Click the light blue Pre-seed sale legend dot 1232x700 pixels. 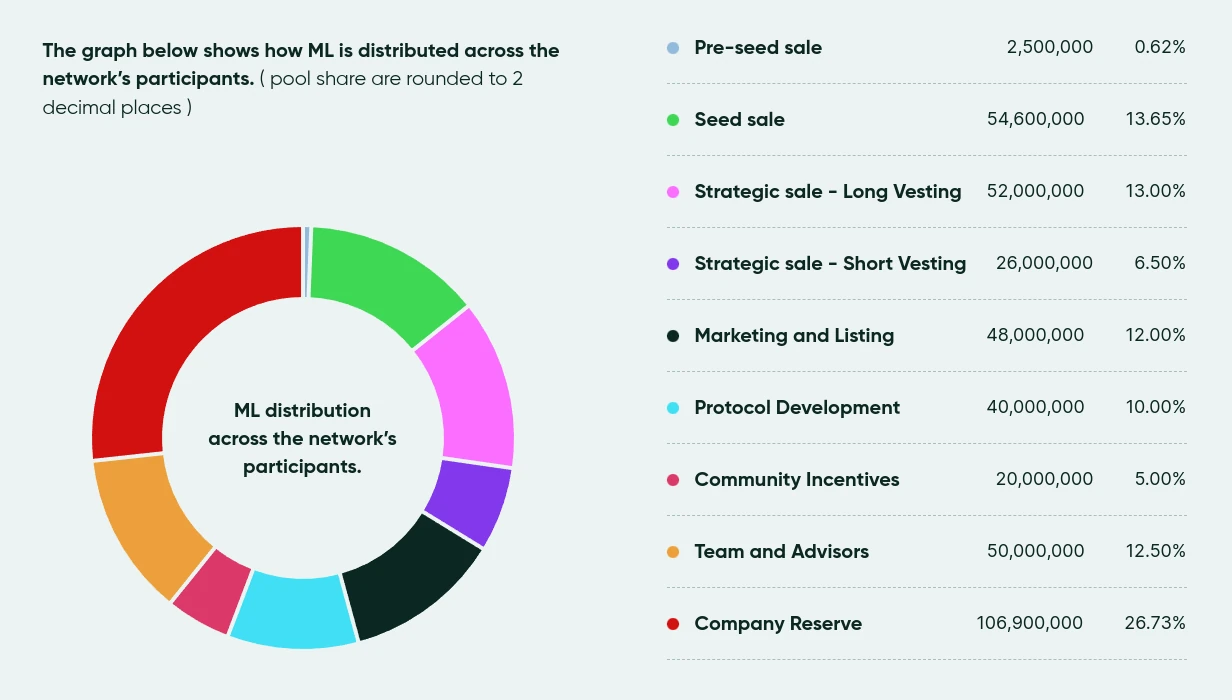click(673, 48)
